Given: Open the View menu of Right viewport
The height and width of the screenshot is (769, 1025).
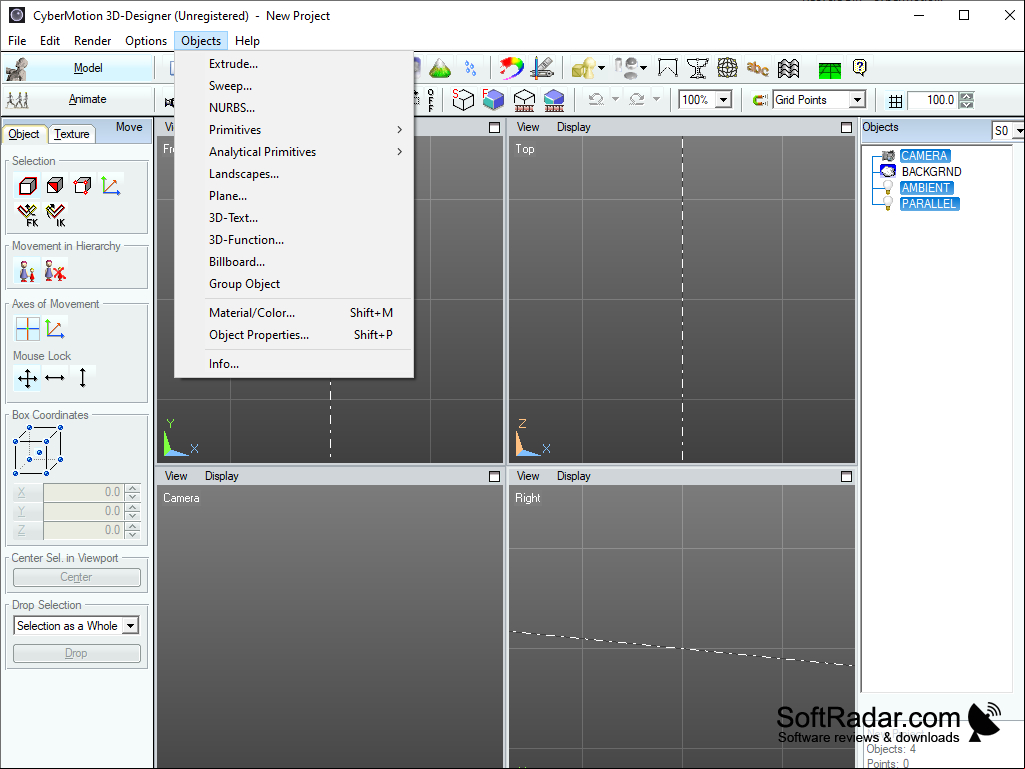Looking at the screenshot, I should pos(528,476).
